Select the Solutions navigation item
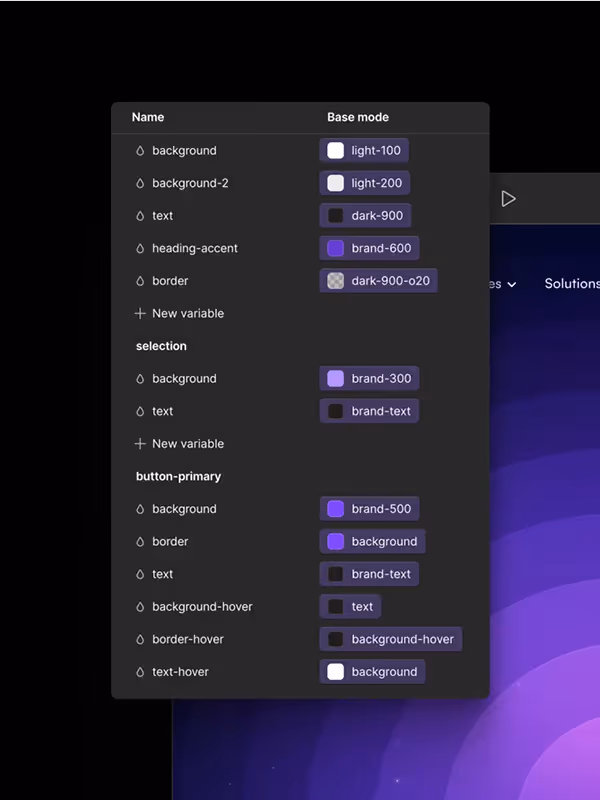 pos(572,284)
